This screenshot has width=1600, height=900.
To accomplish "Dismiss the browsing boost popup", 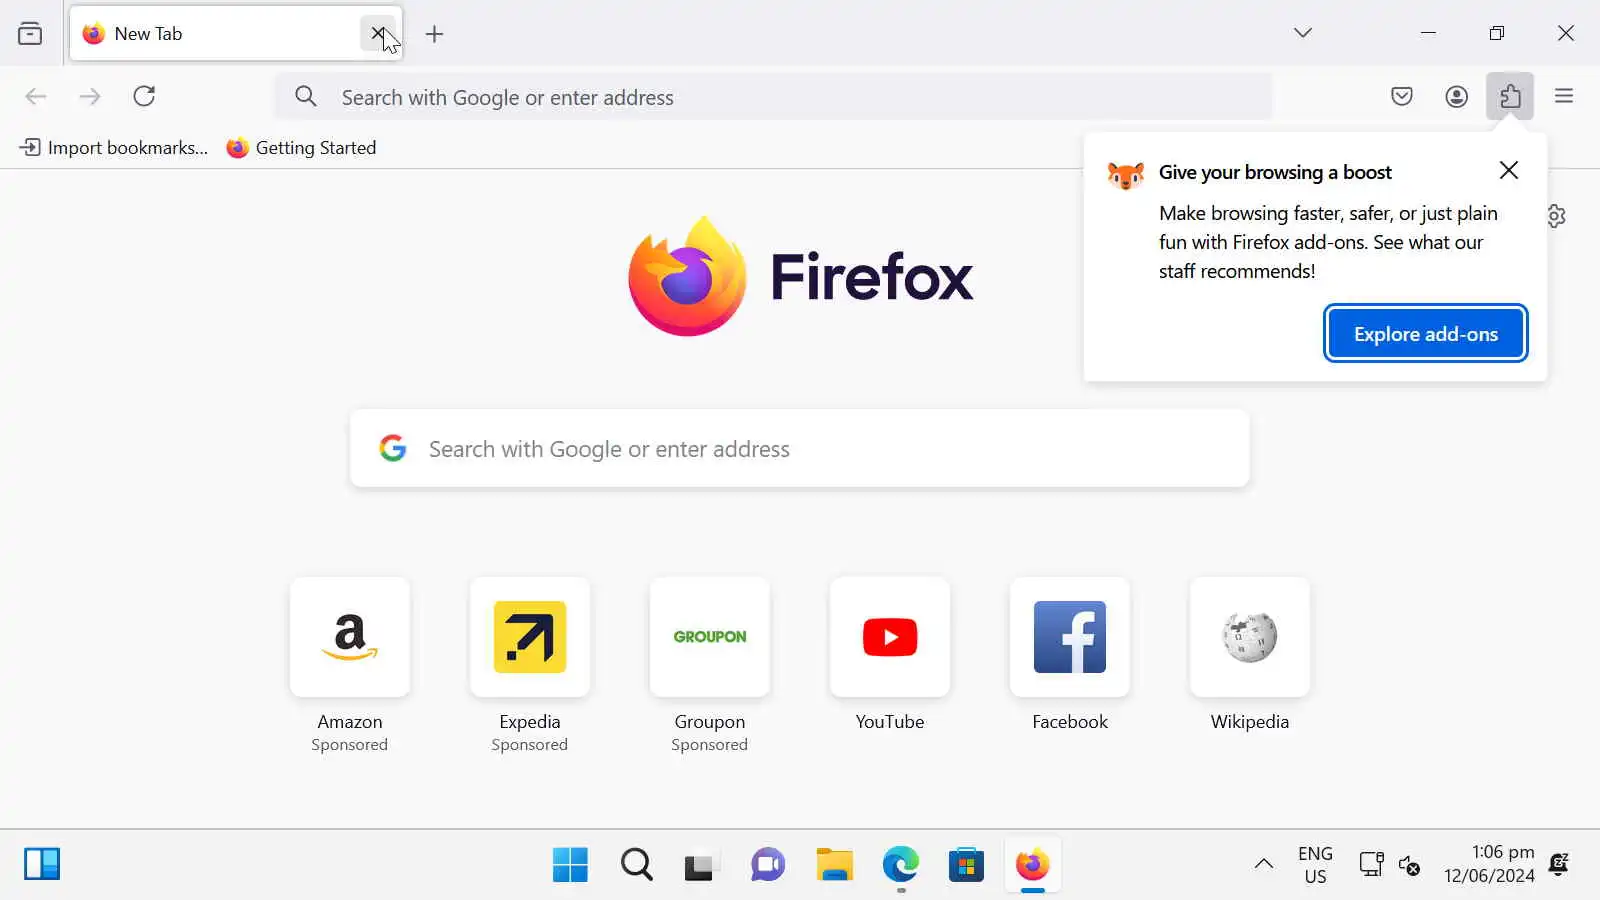I will click(x=1509, y=170).
